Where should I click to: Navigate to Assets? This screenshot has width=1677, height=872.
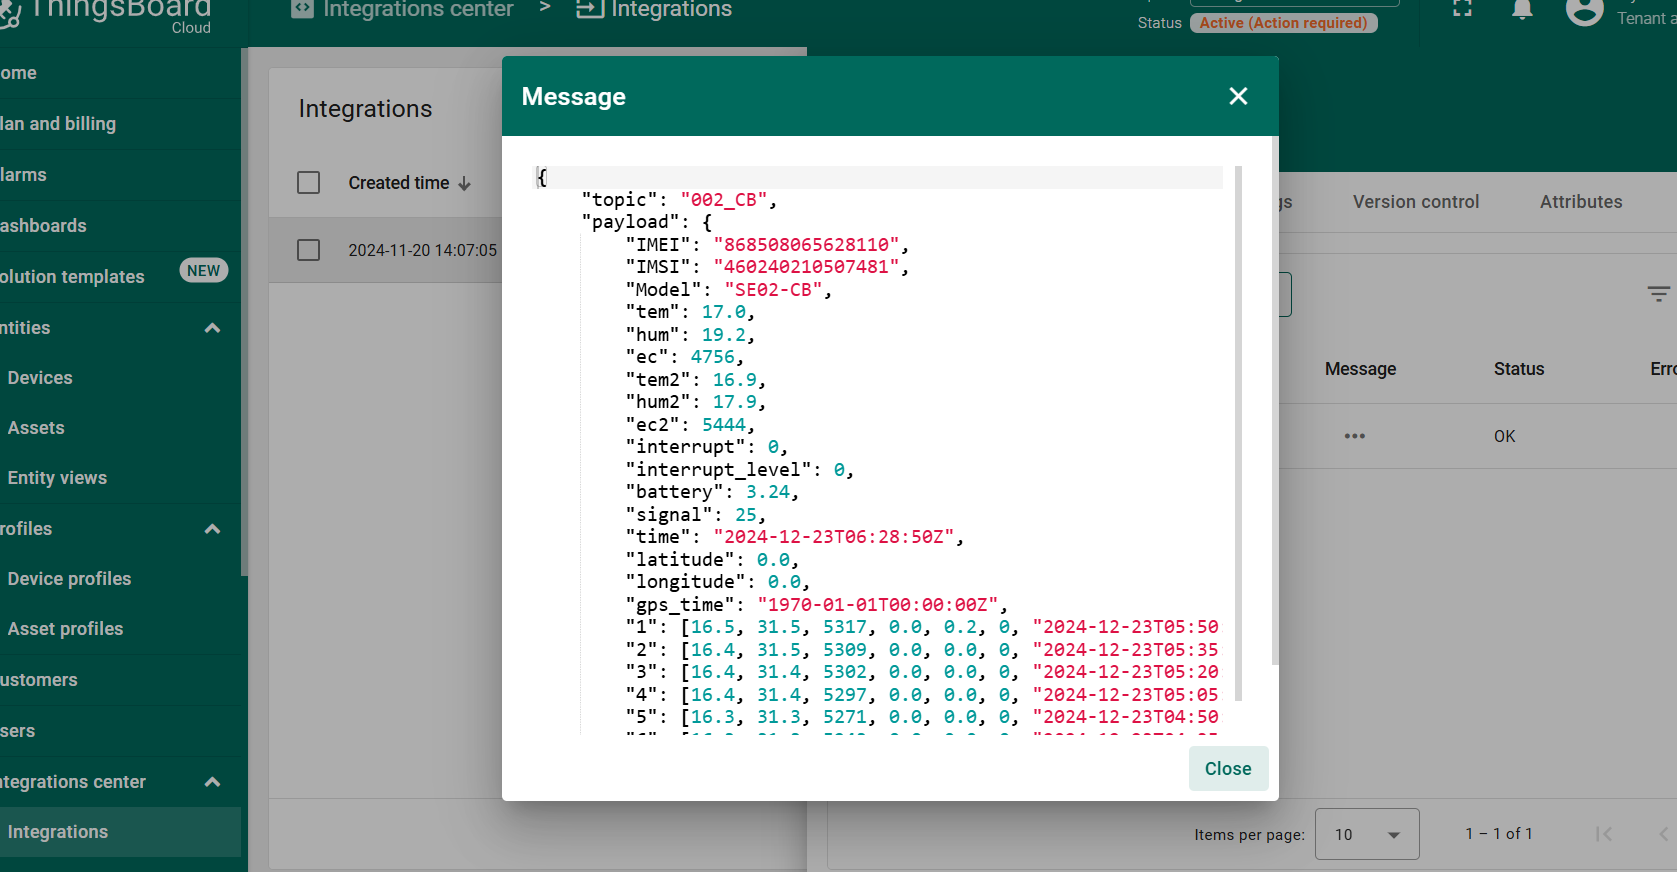[120, 428]
